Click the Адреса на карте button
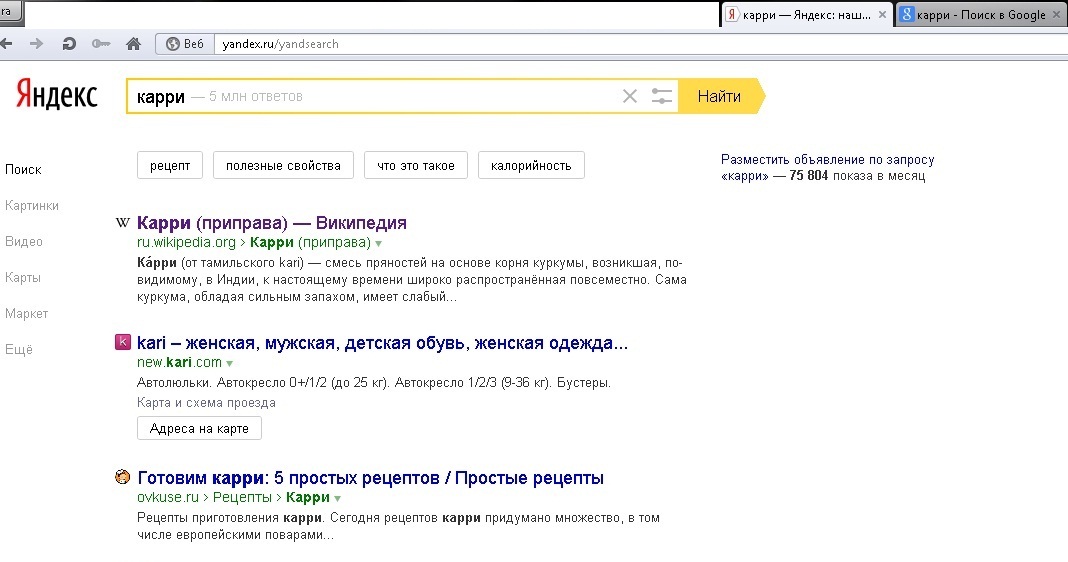Image resolution: width=1068 pixels, height=562 pixels. 199,428
